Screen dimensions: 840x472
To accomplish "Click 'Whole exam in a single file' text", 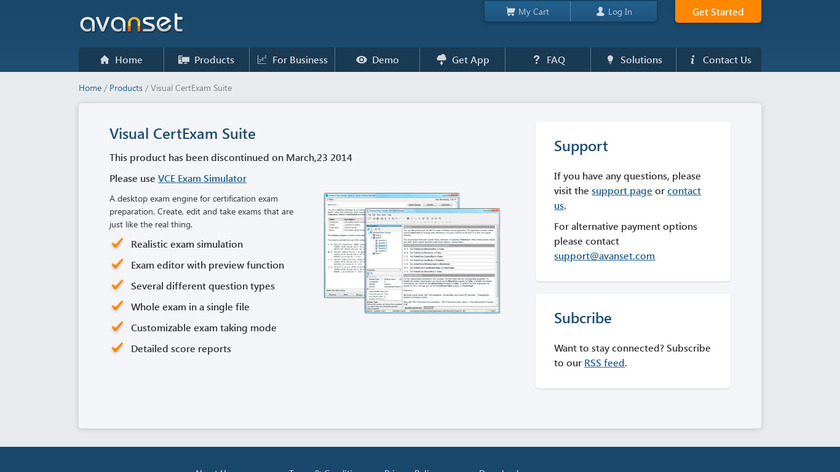I will click(190, 306).
